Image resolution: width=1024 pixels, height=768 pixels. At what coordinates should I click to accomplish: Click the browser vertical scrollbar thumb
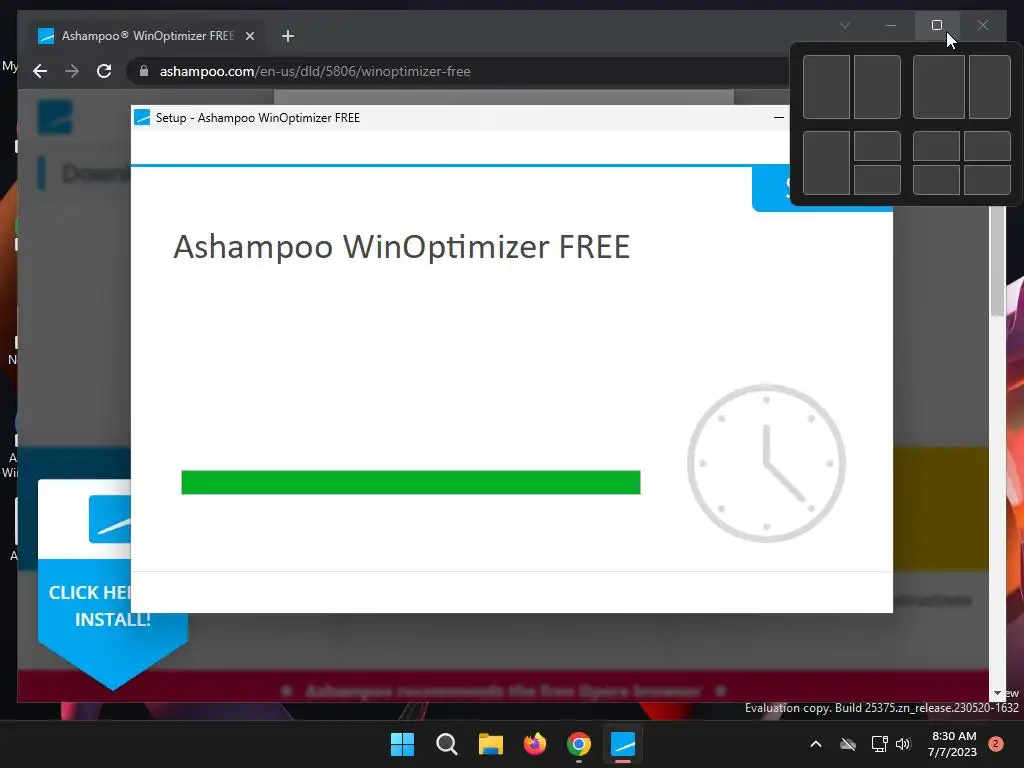997,261
